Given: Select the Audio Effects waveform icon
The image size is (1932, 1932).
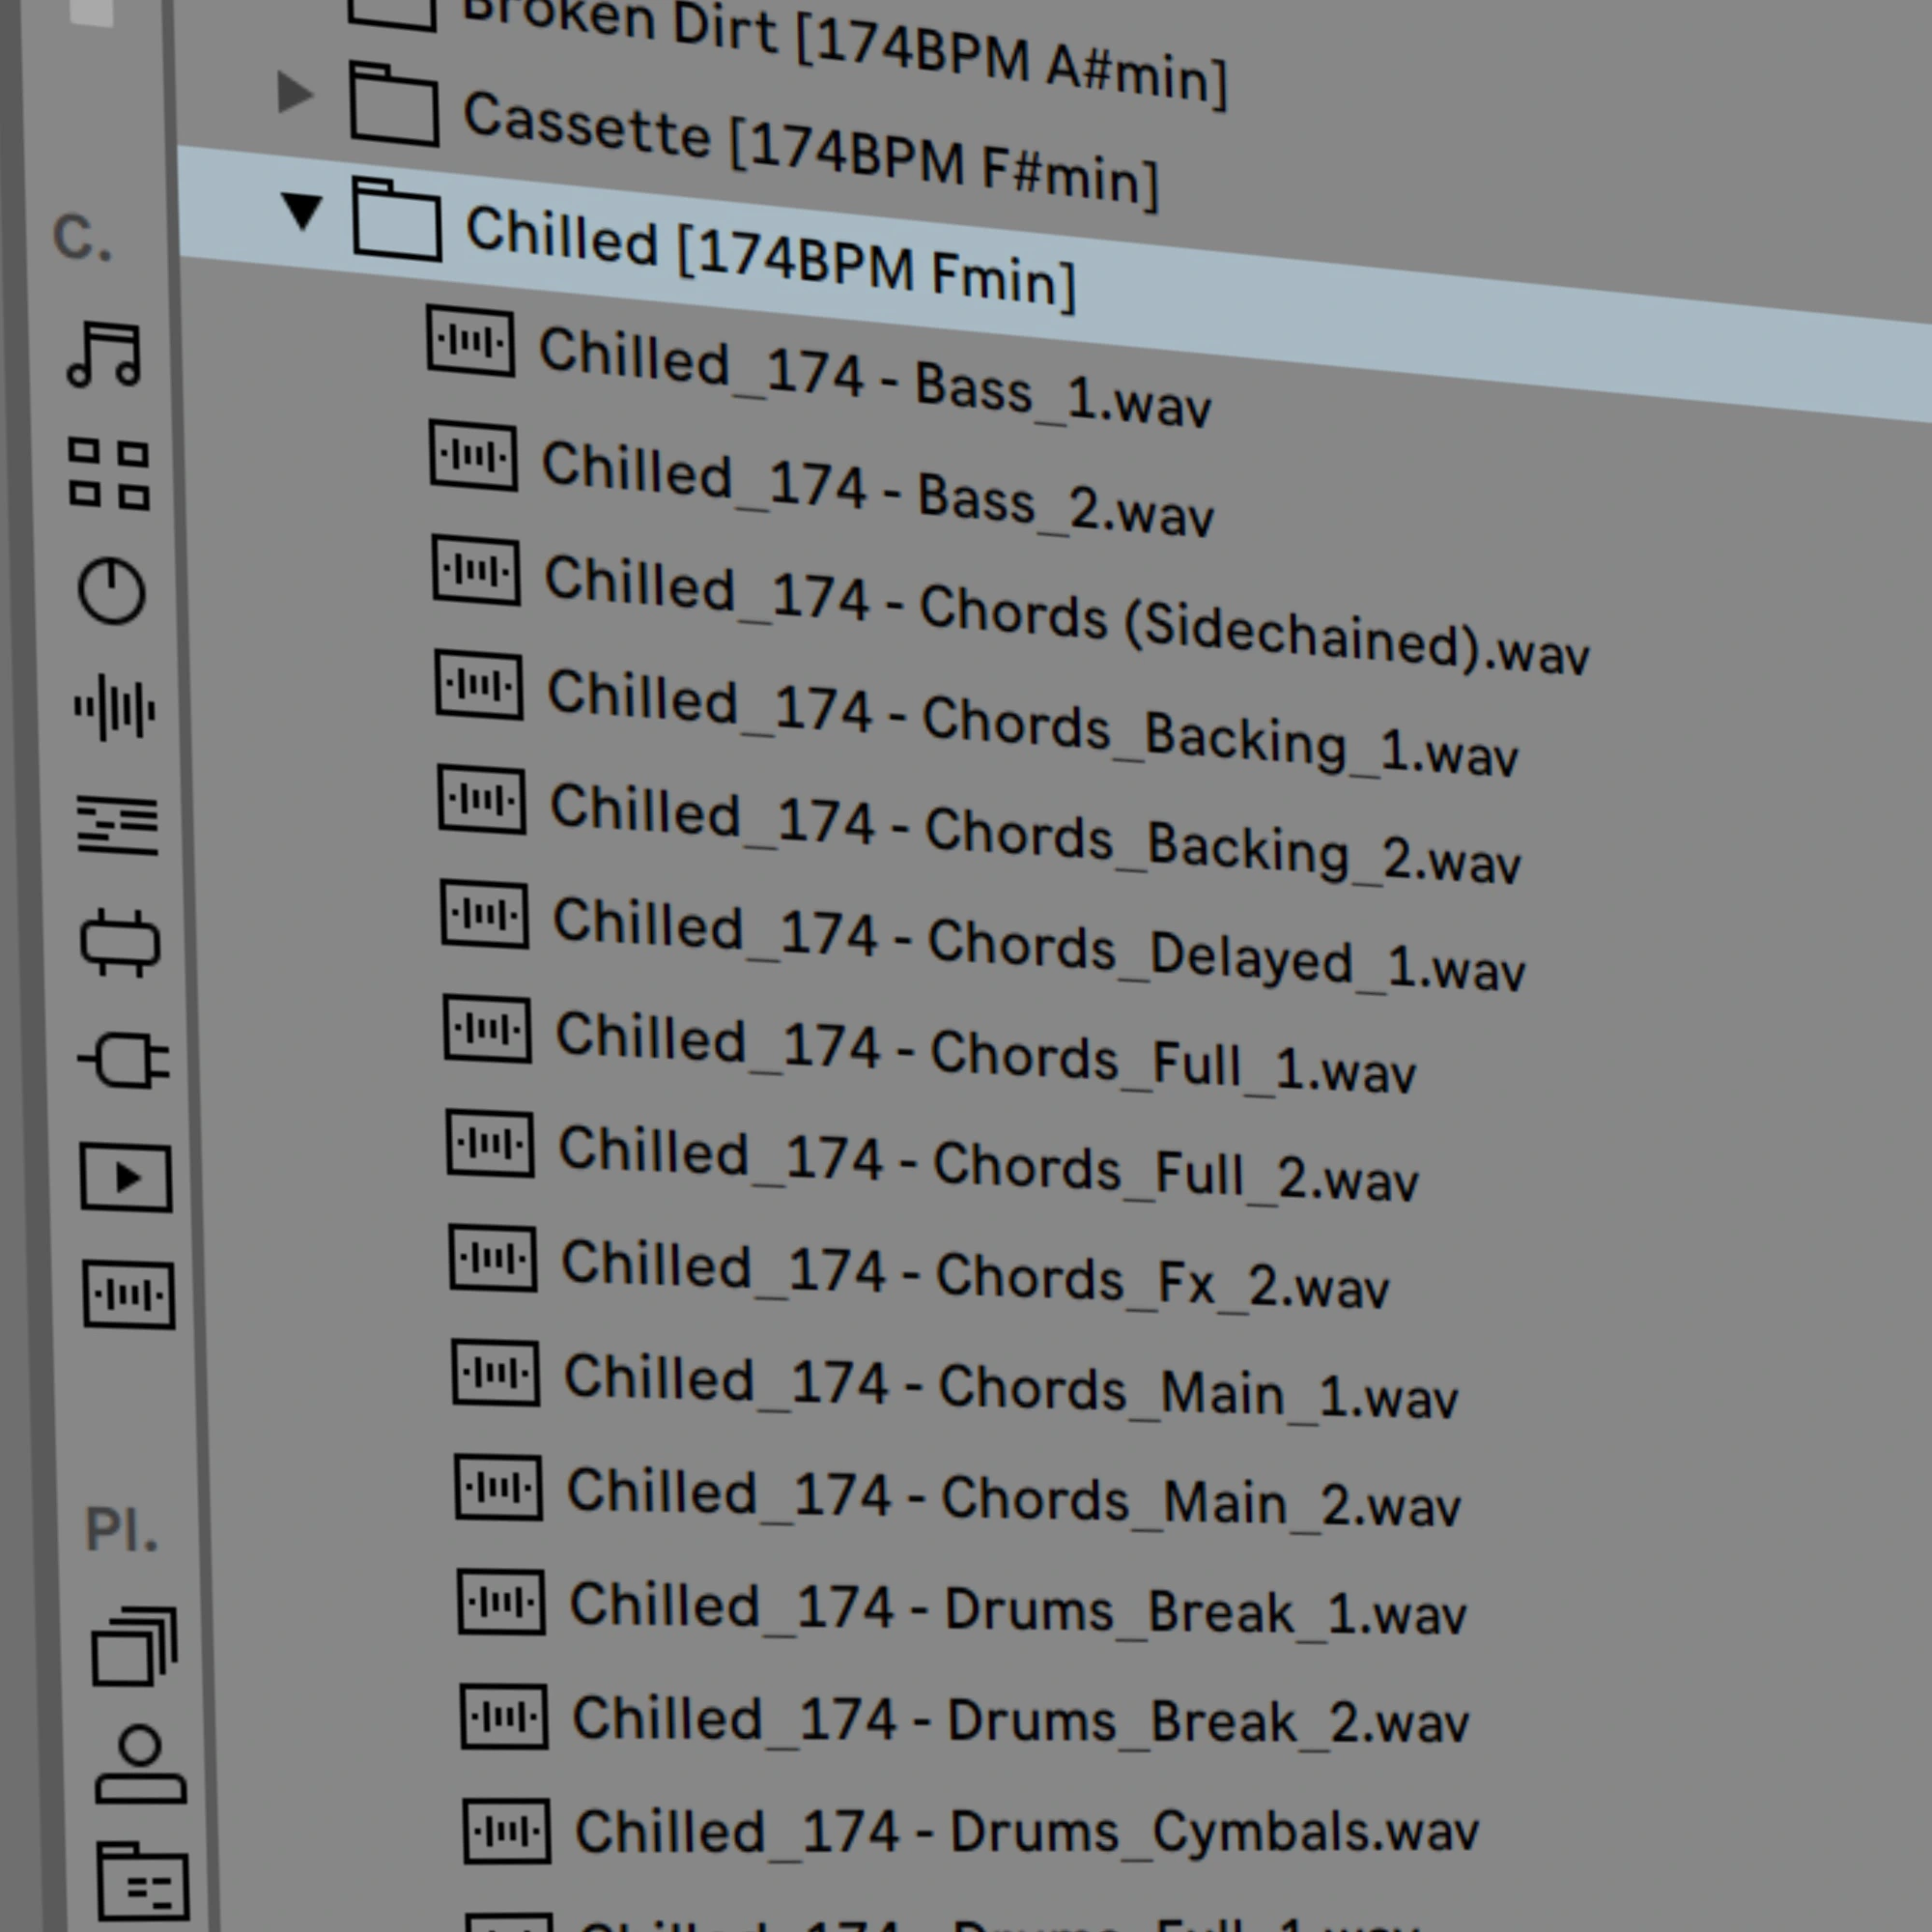Looking at the screenshot, I should 115,709.
